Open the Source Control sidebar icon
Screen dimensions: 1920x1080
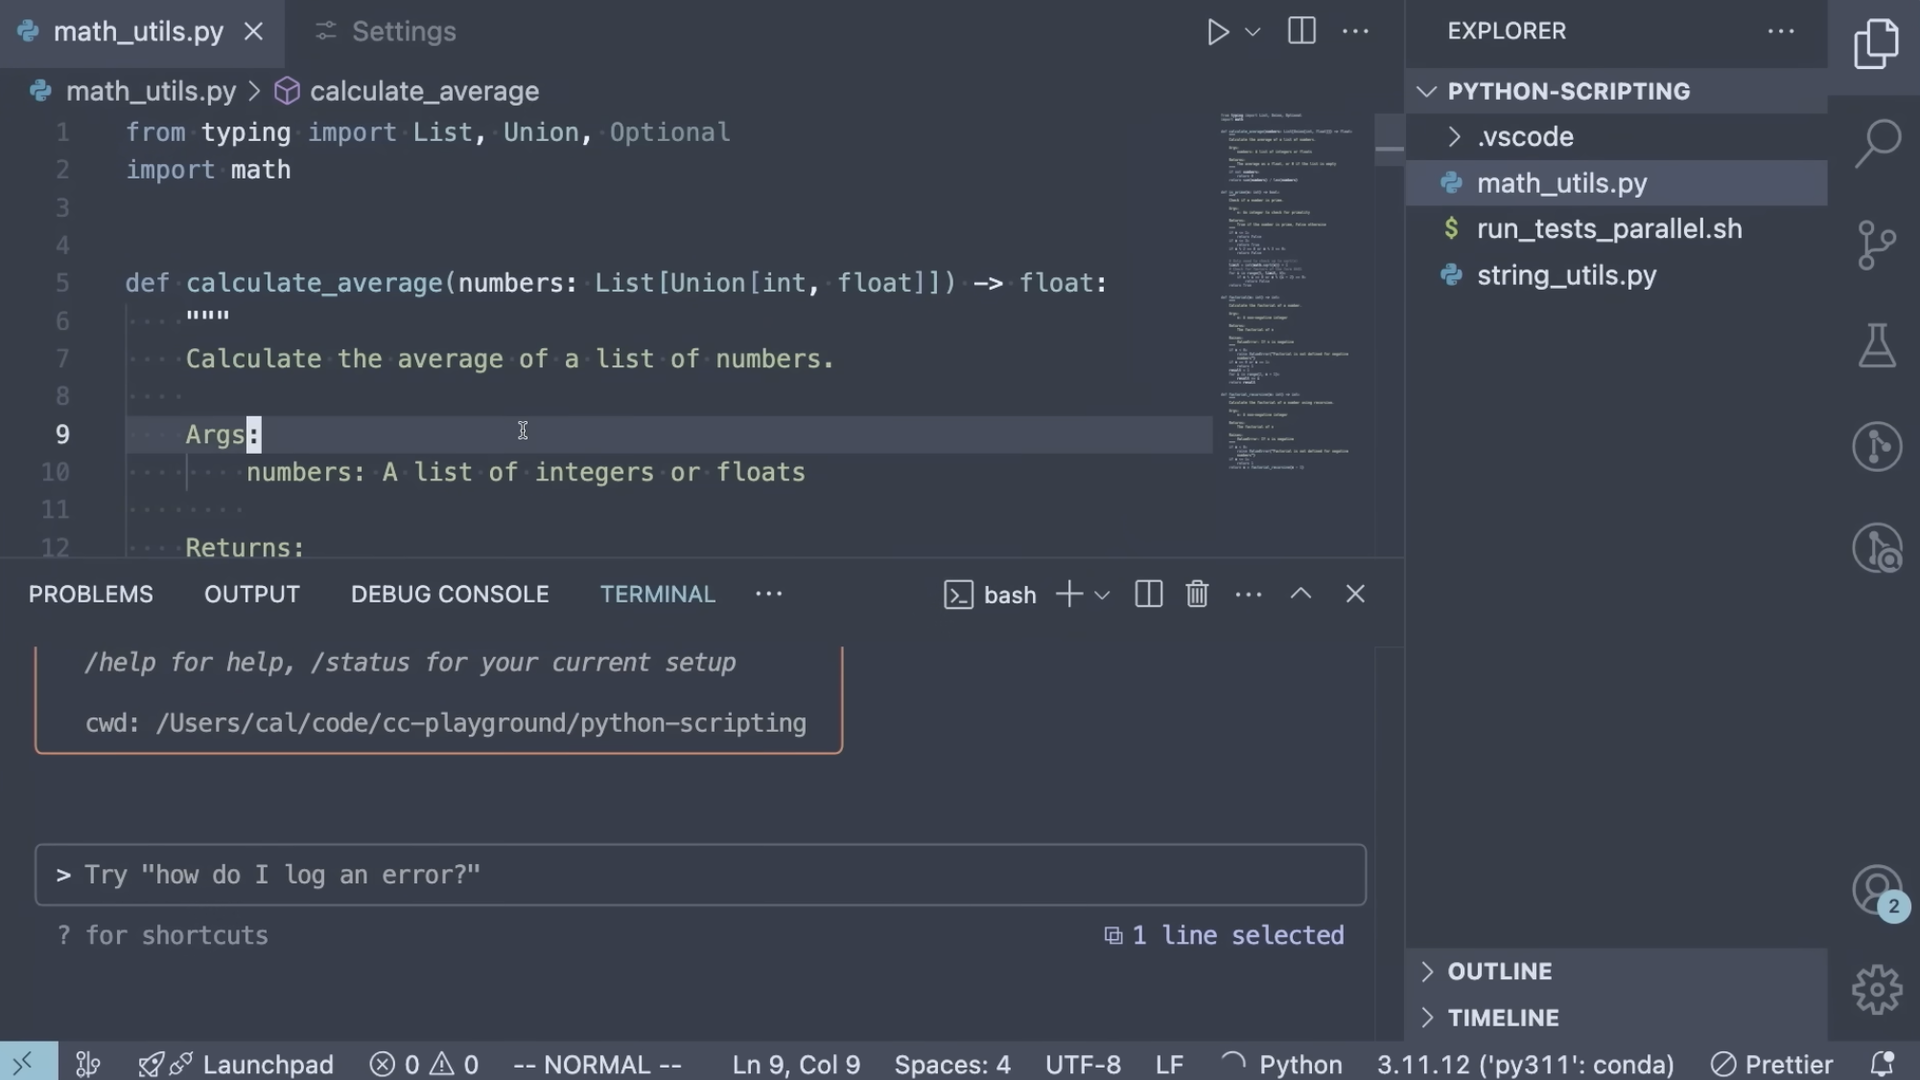click(1876, 245)
